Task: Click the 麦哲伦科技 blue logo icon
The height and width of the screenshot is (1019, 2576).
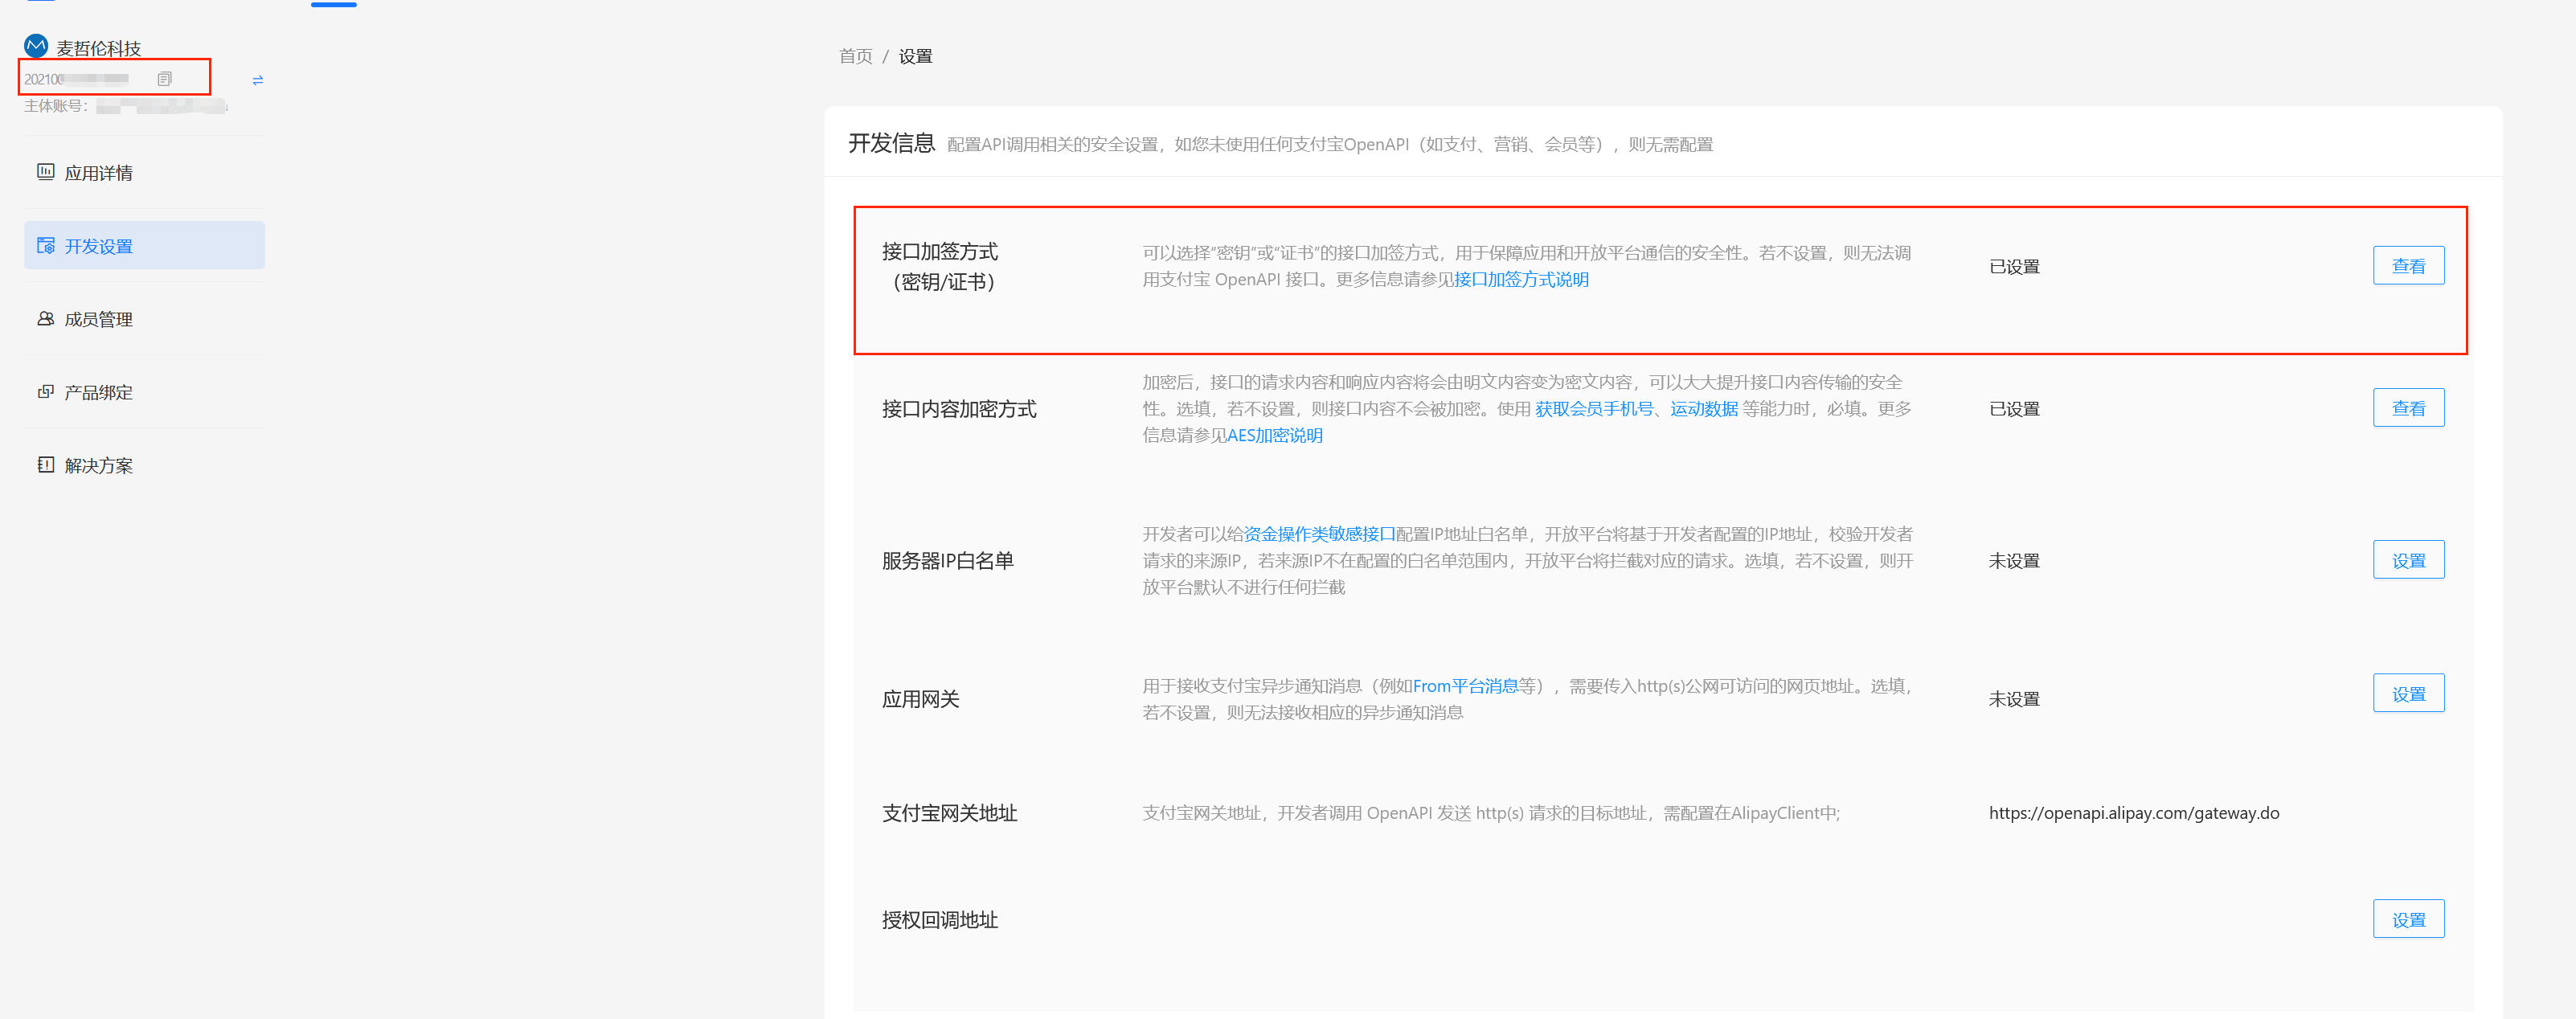Action: [x=36, y=46]
